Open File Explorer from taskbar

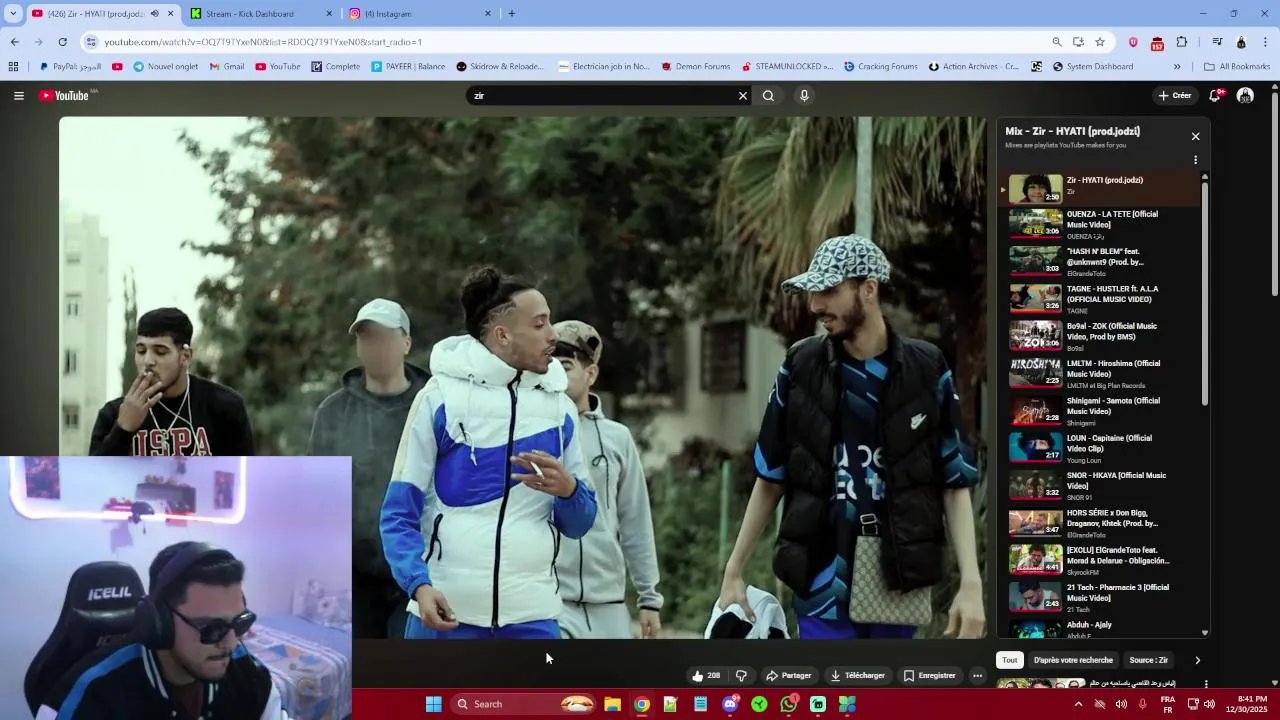coord(612,704)
